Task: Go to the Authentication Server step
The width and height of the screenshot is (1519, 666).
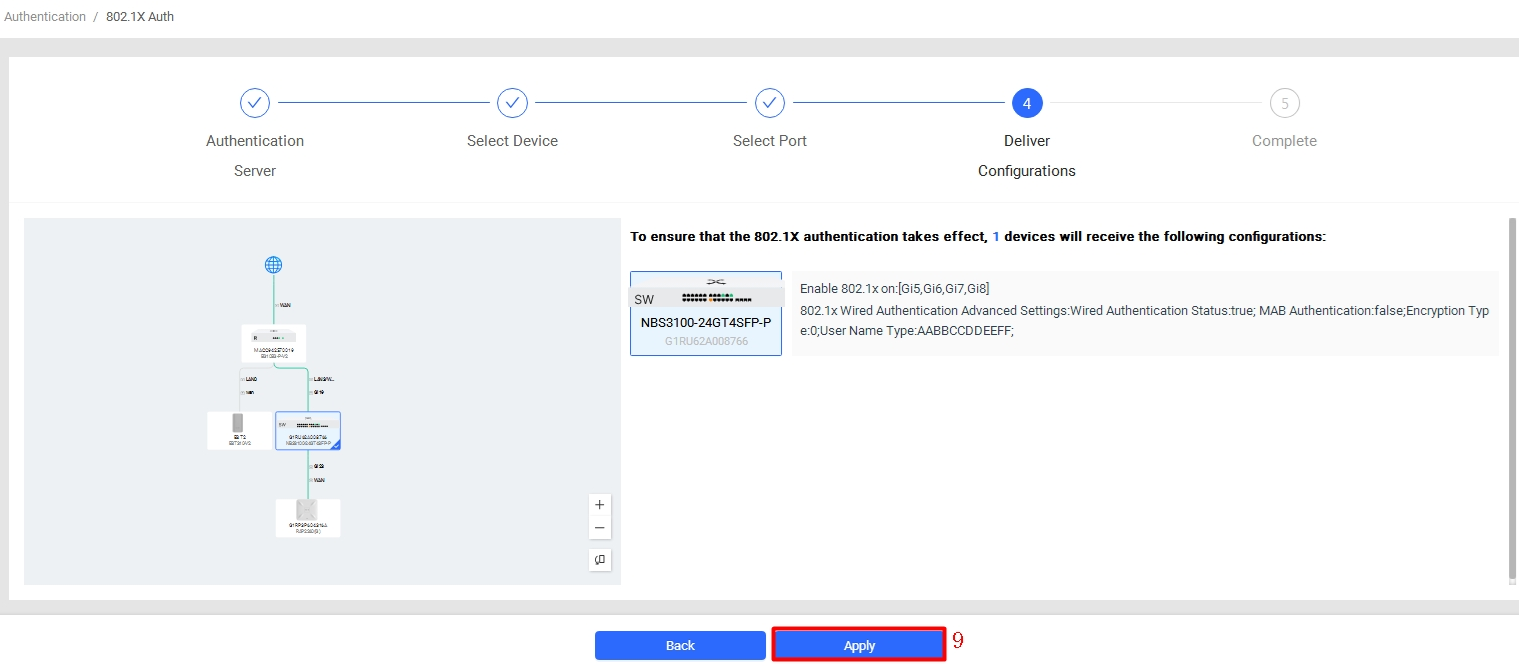Action: [255, 103]
